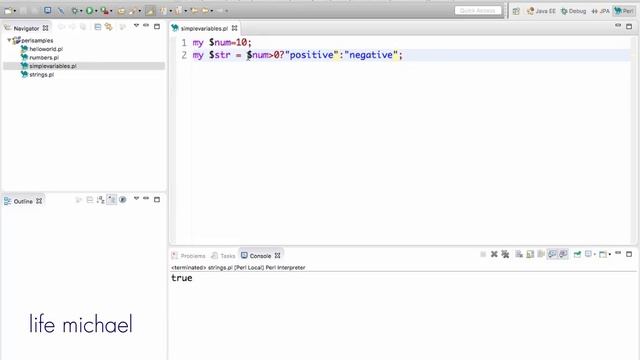Switch to the Java EE perspective

tap(541, 11)
